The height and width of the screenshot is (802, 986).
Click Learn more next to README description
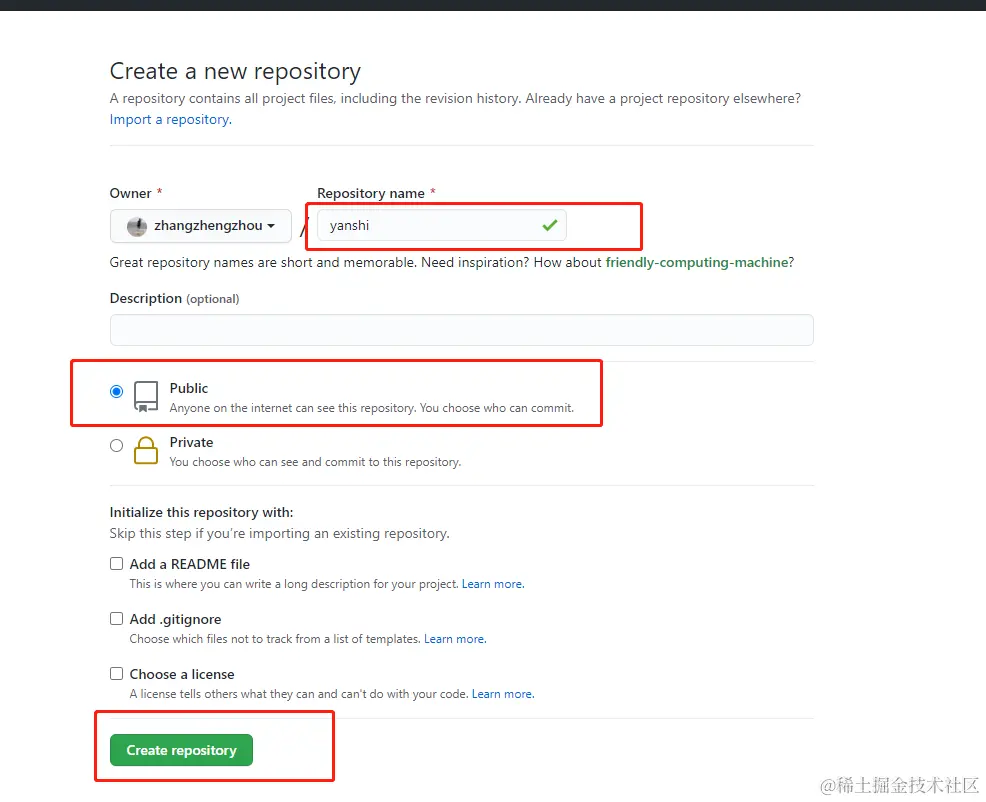pos(492,584)
